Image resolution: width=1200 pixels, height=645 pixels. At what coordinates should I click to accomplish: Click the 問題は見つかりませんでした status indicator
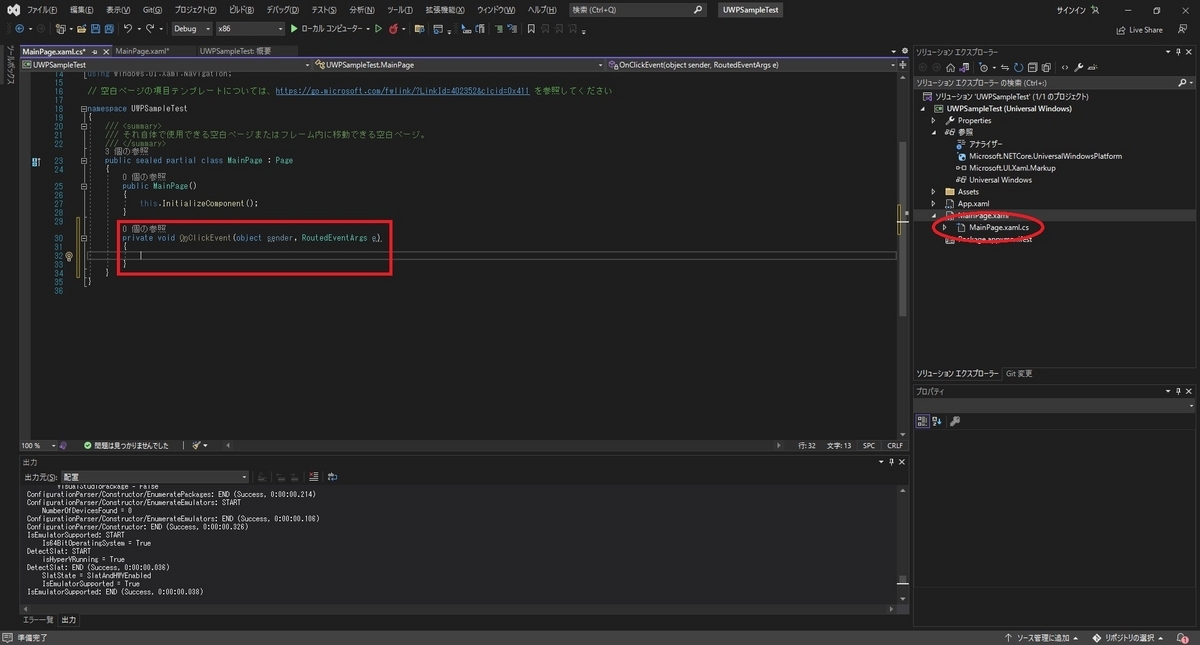pyautogui.click(x=126, y=445)
